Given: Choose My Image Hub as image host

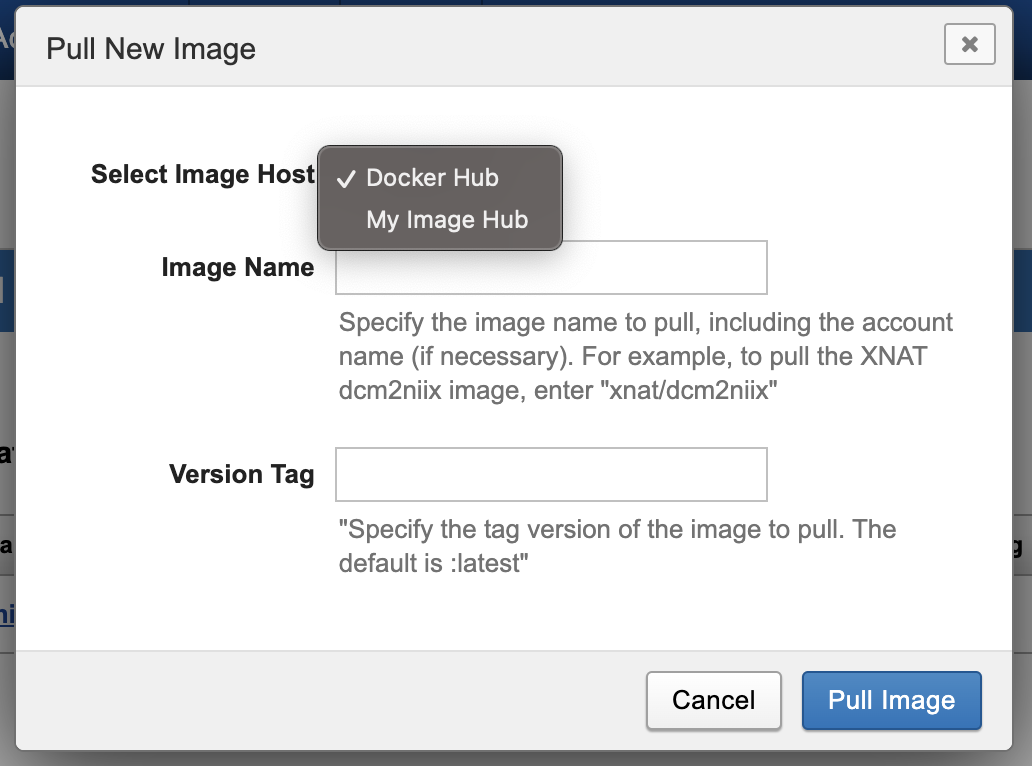Looking at the screenshot, I should (x=447, y=220).
